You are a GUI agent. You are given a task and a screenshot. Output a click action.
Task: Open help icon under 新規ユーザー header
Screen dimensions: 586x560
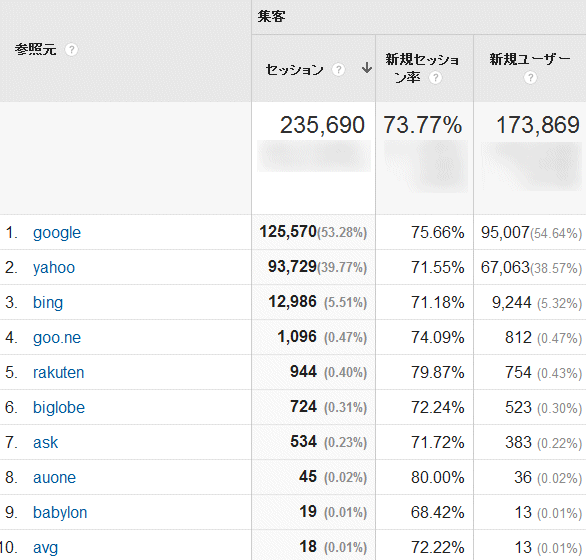(530, 78)
